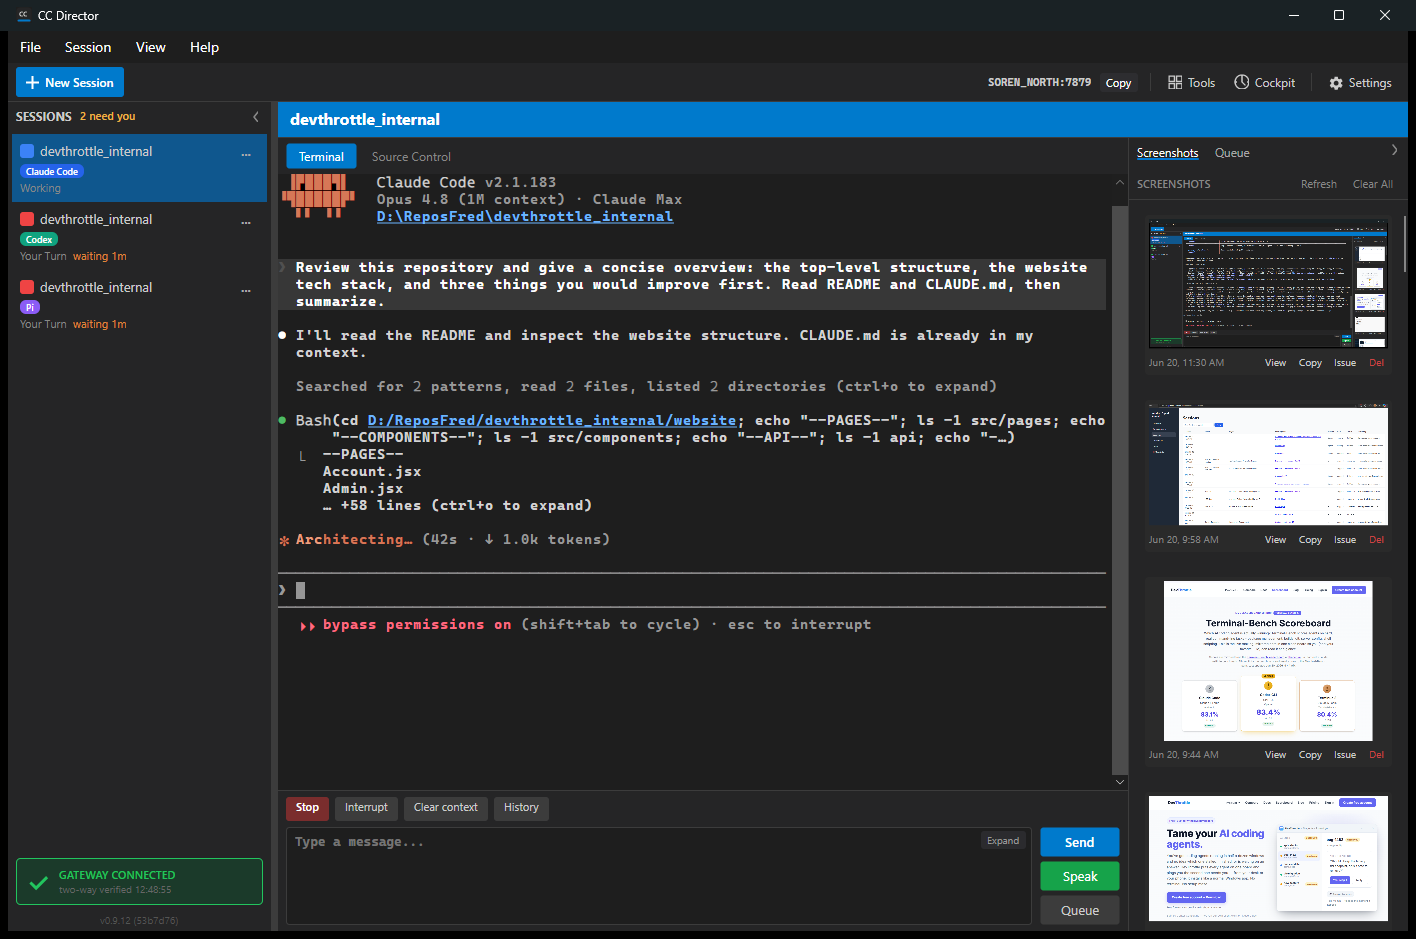Image resolution: width=1416 pixels, height=939 pixels.
Task: Click the red square on the Codex session
Action: tap(27, 219)
